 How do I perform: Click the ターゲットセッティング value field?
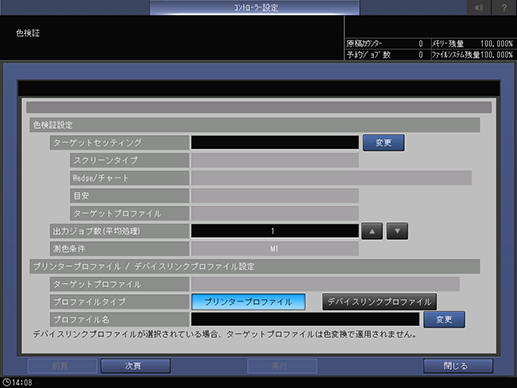[x=275, y=143]
